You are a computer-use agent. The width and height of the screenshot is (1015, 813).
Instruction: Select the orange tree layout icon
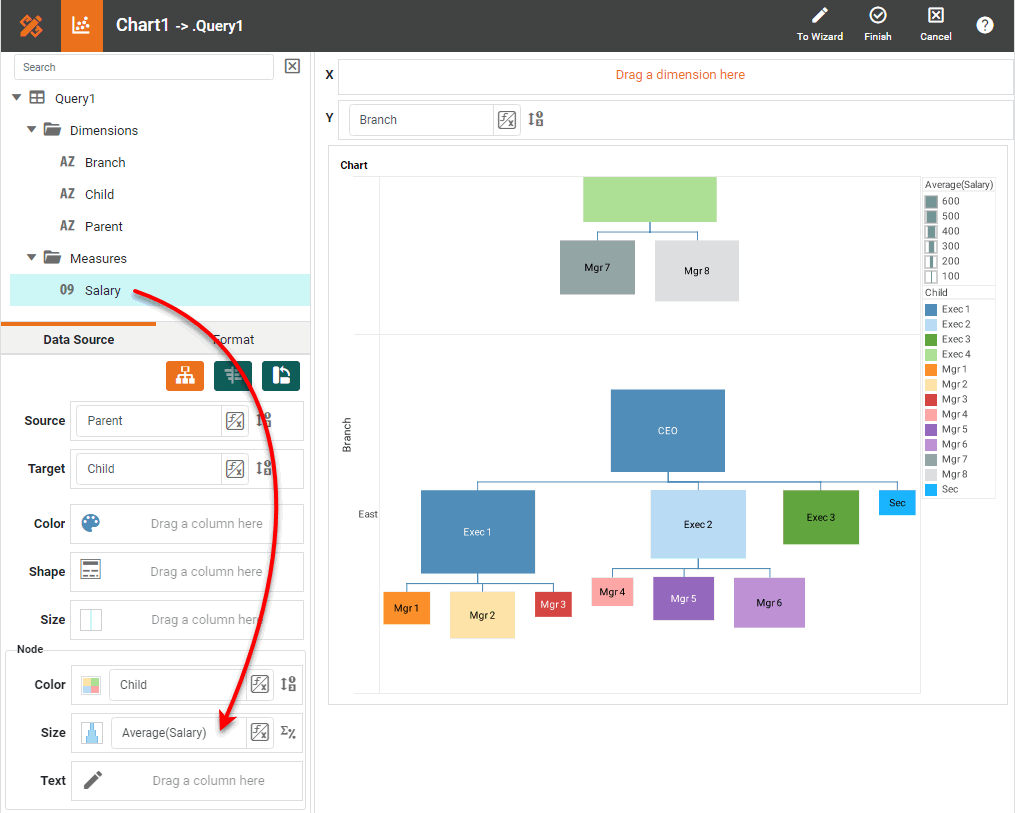(185, 375)
